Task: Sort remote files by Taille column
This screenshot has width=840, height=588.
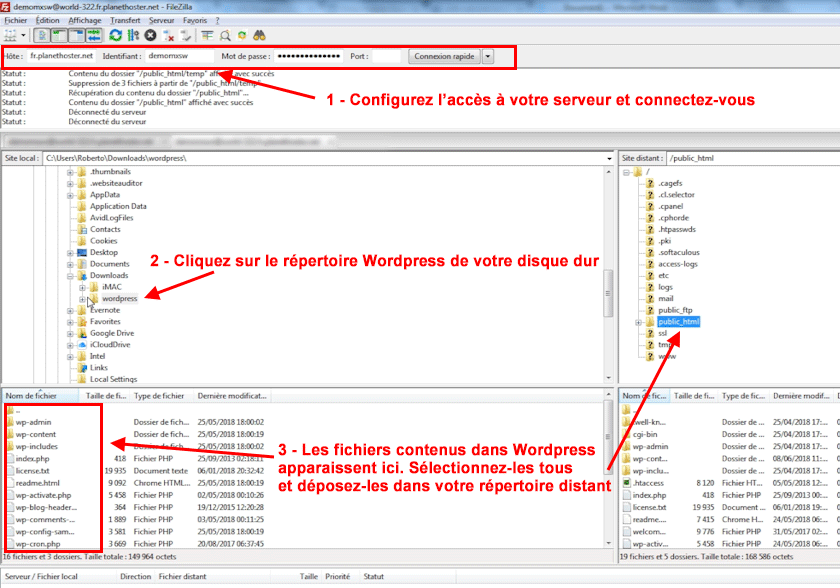Action: click(694, 396)
